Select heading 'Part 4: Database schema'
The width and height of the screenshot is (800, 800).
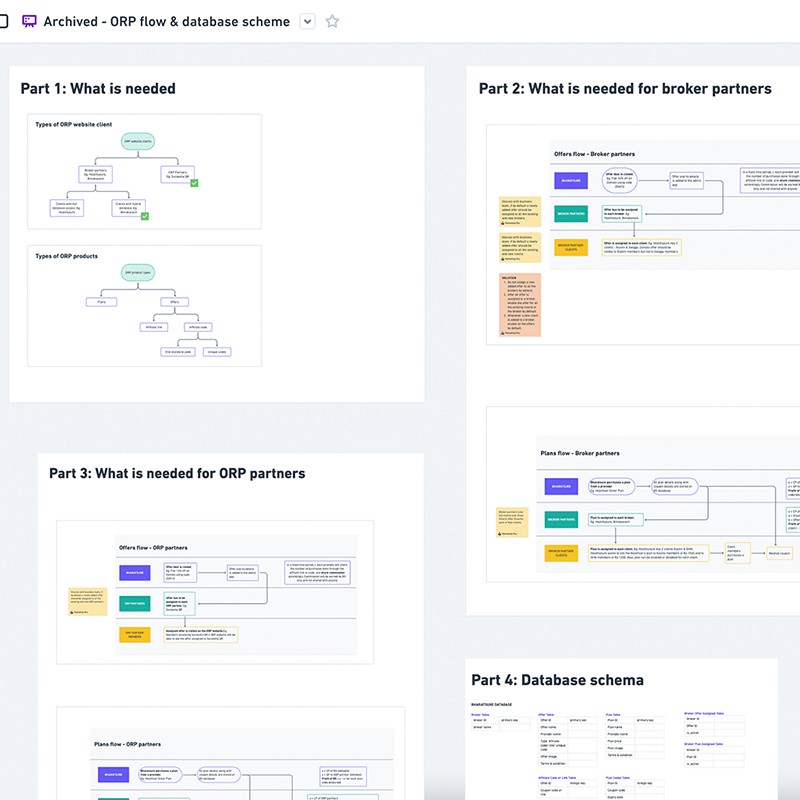[557, 680]
